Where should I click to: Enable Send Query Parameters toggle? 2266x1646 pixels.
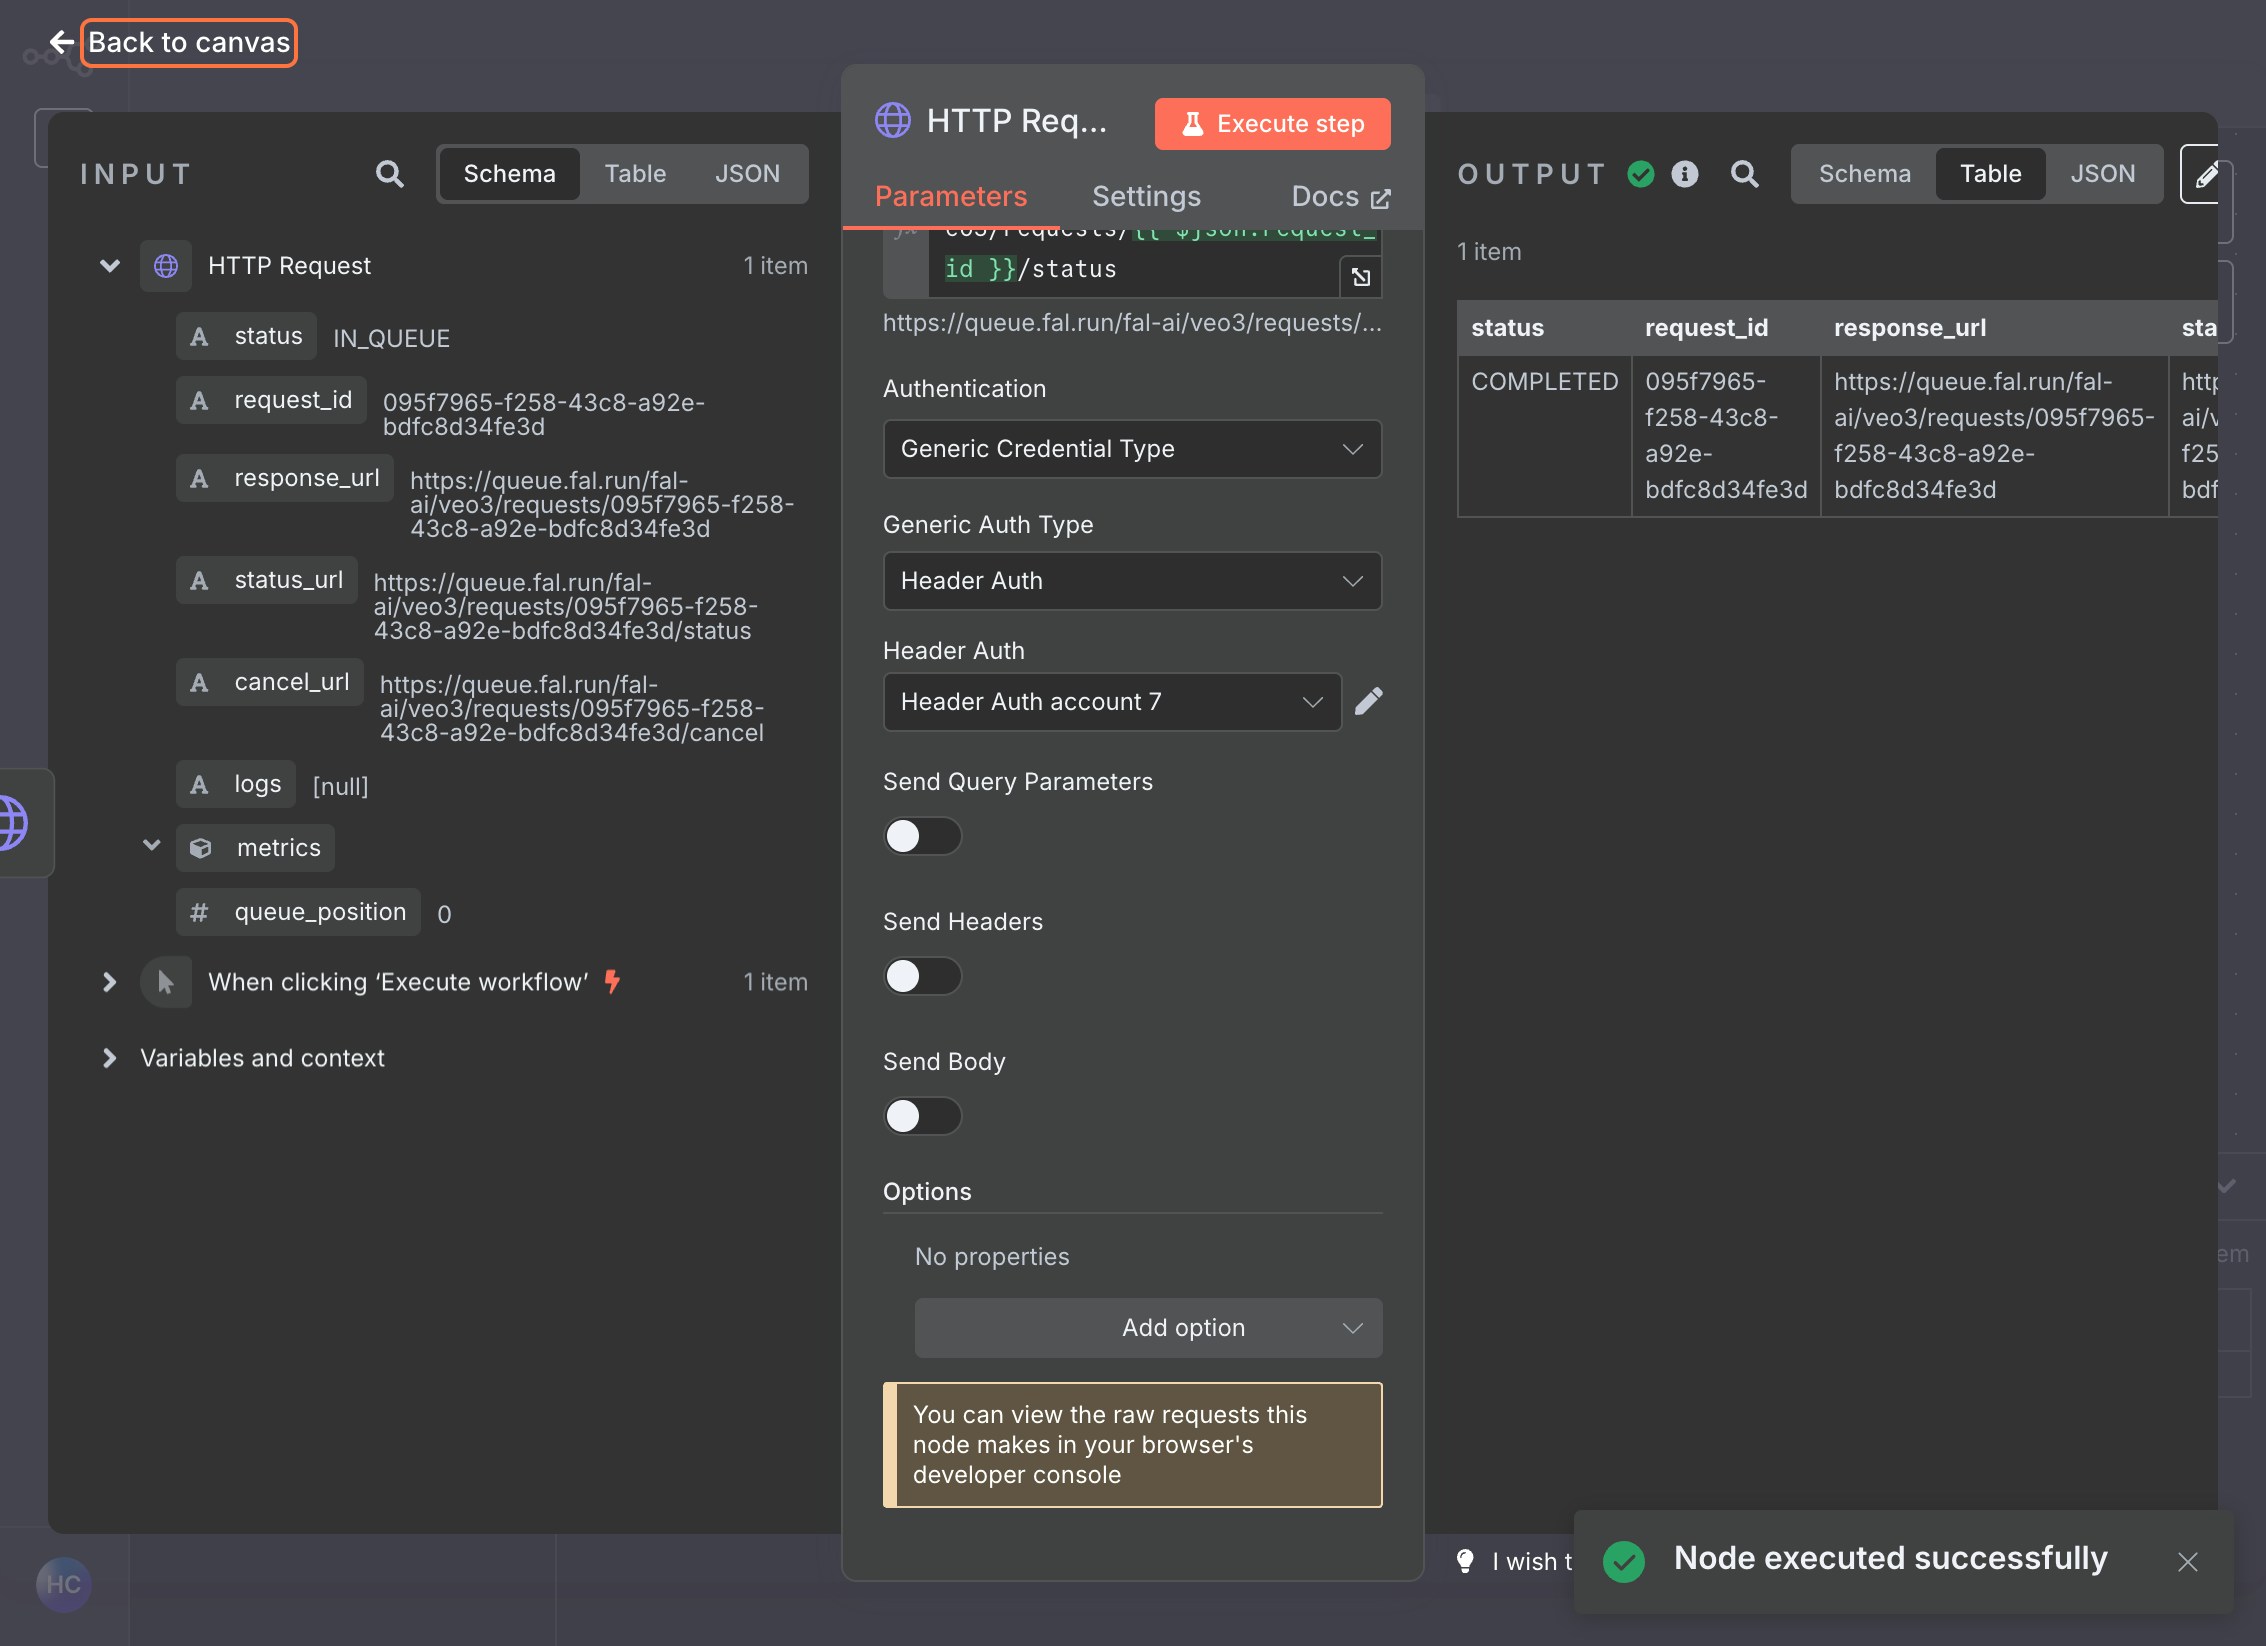point(922,836)
